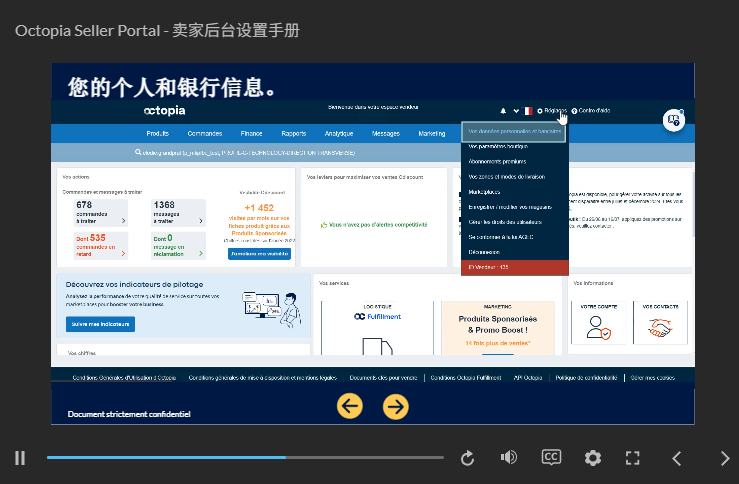Click the search bar magnifier icon
The width and height of the screenshot is (739, 484).
pos(138,152)
